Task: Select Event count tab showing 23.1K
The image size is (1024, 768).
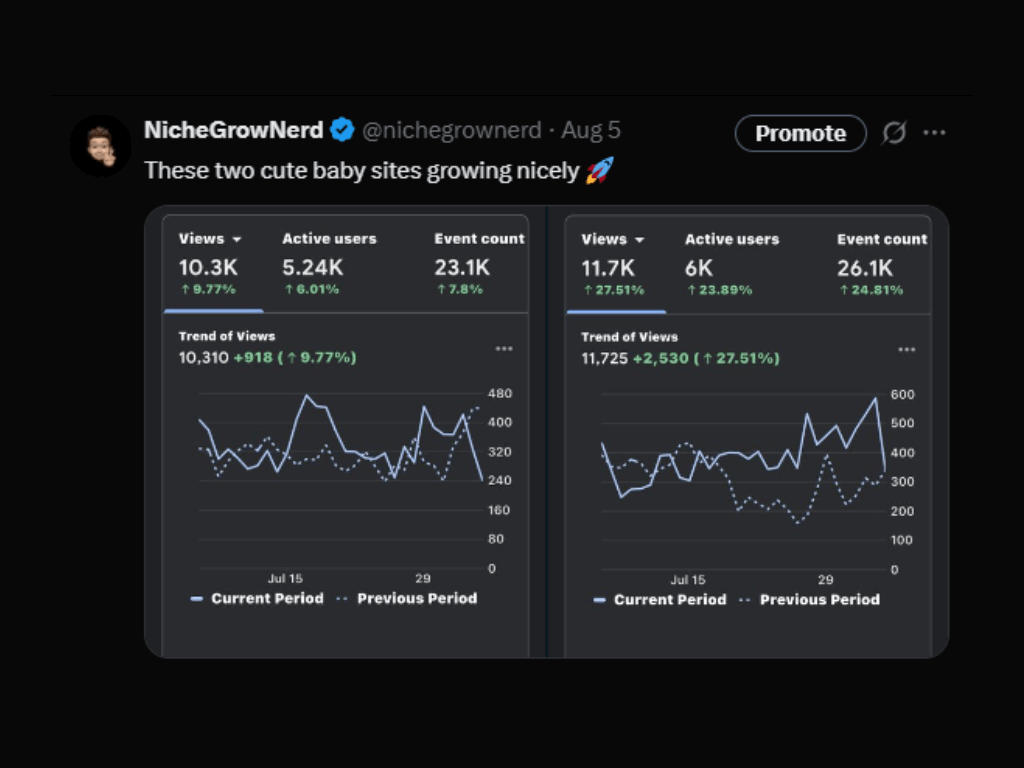Action: pos(479,239)
